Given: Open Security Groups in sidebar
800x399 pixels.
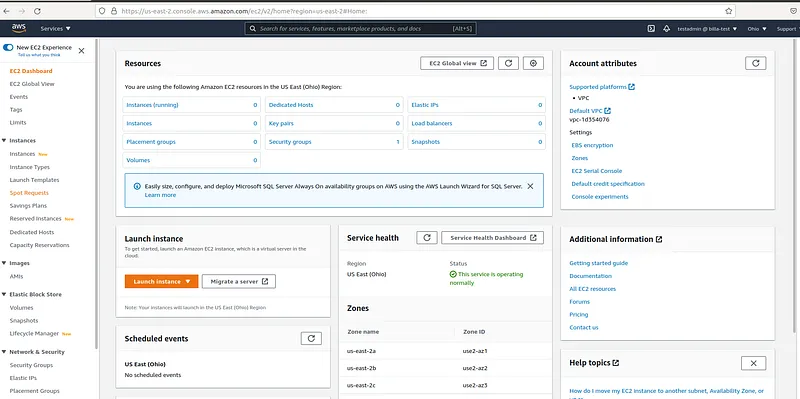Looking at the screenshot, I should point(31,365).
